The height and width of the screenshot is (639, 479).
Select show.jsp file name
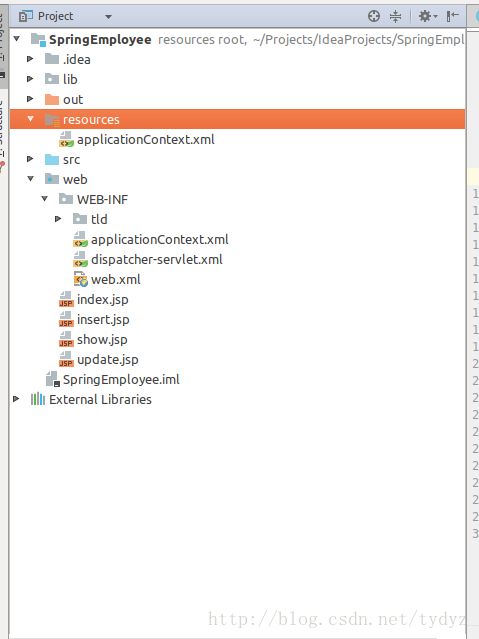click(x=102, y=339)
